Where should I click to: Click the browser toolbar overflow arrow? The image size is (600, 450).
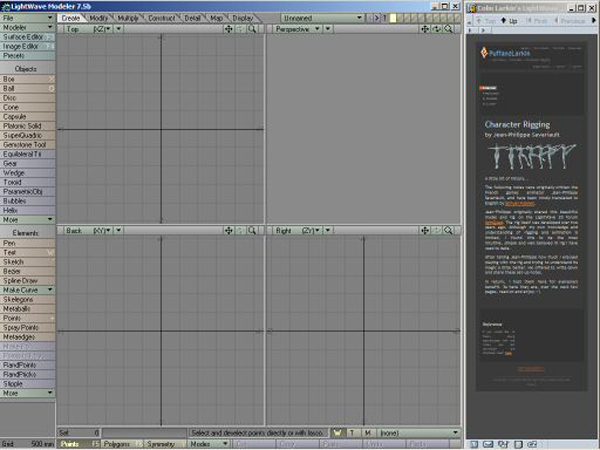point(594,21)
